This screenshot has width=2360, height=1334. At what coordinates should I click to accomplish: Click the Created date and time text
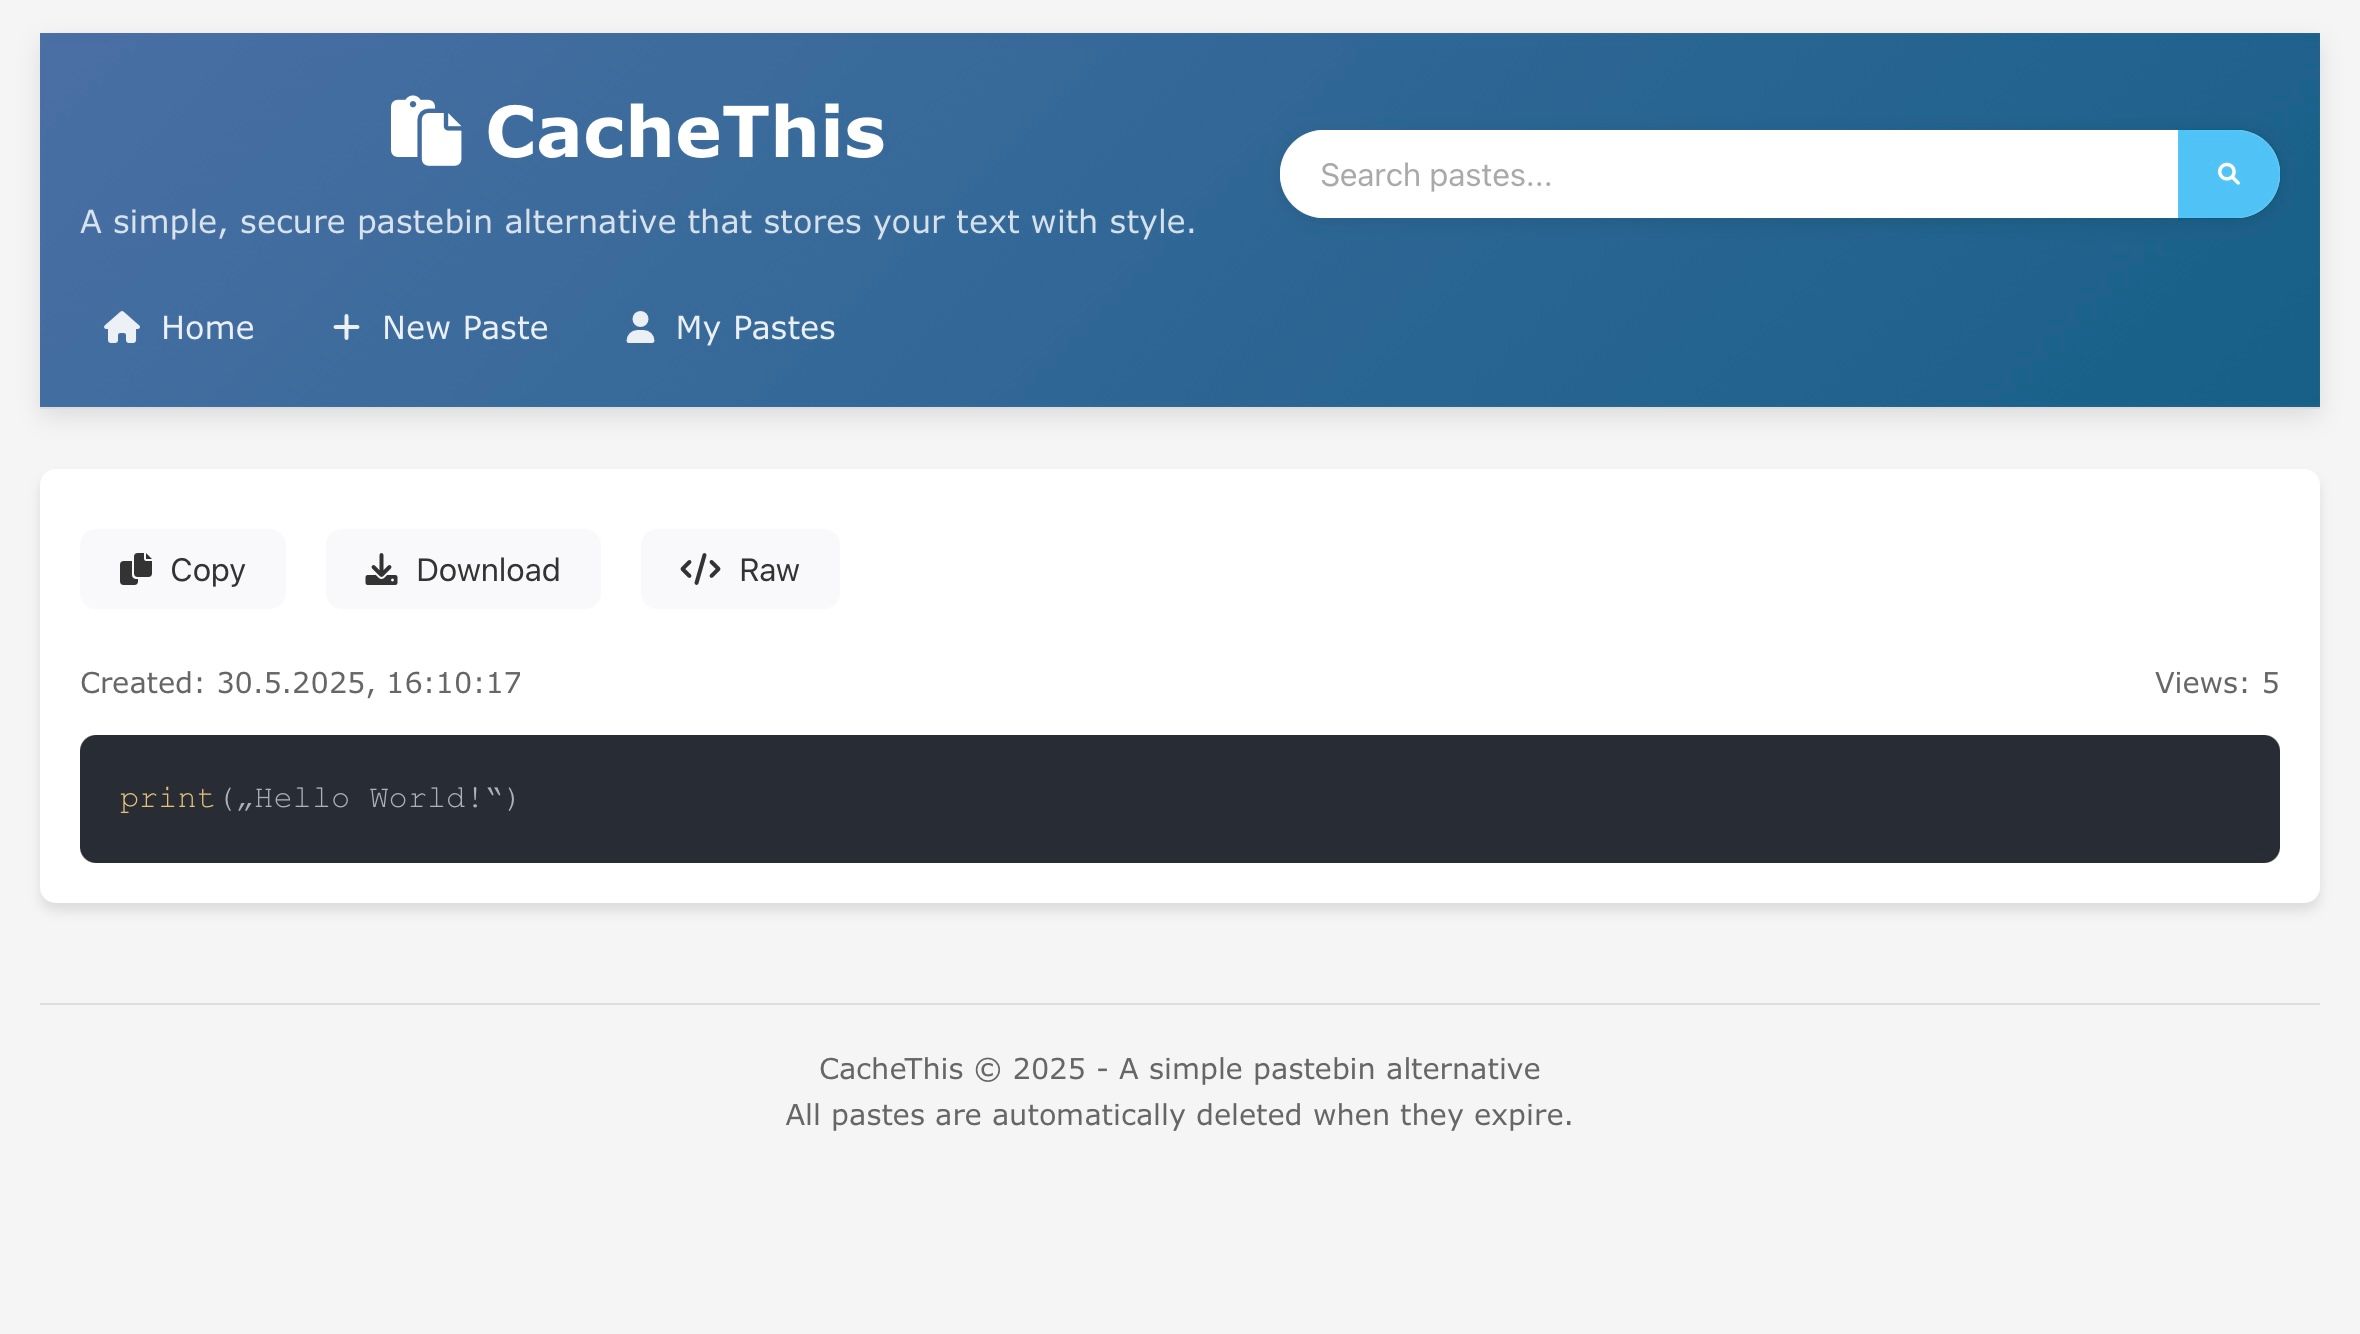[301, 683]
